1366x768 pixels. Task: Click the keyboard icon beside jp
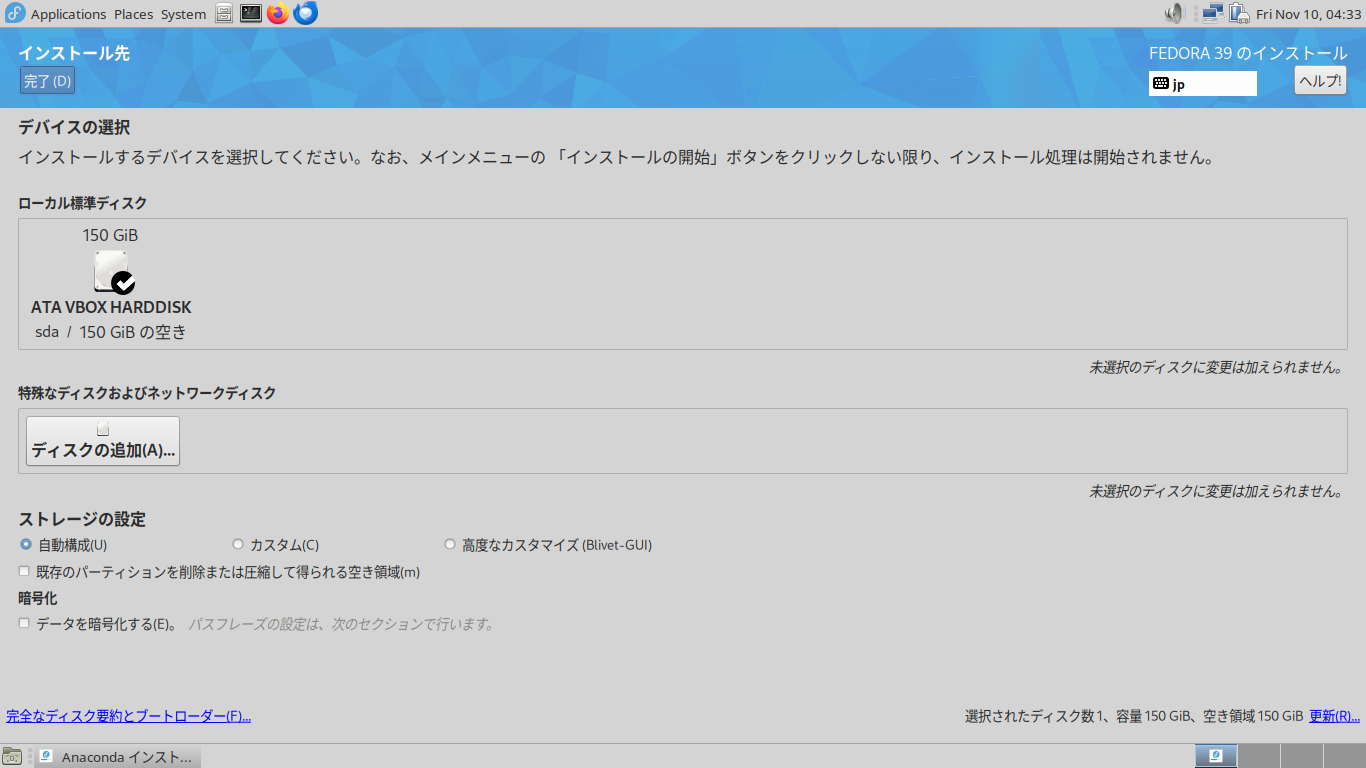[x=1160, y=84]
